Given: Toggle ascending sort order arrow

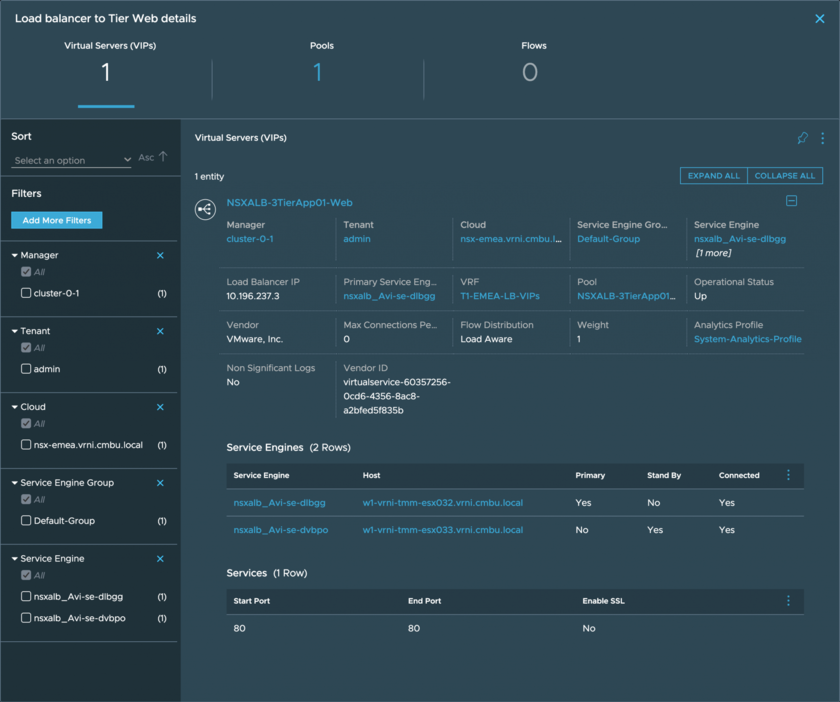Looking at the screenshot, I should click(163, 157).
